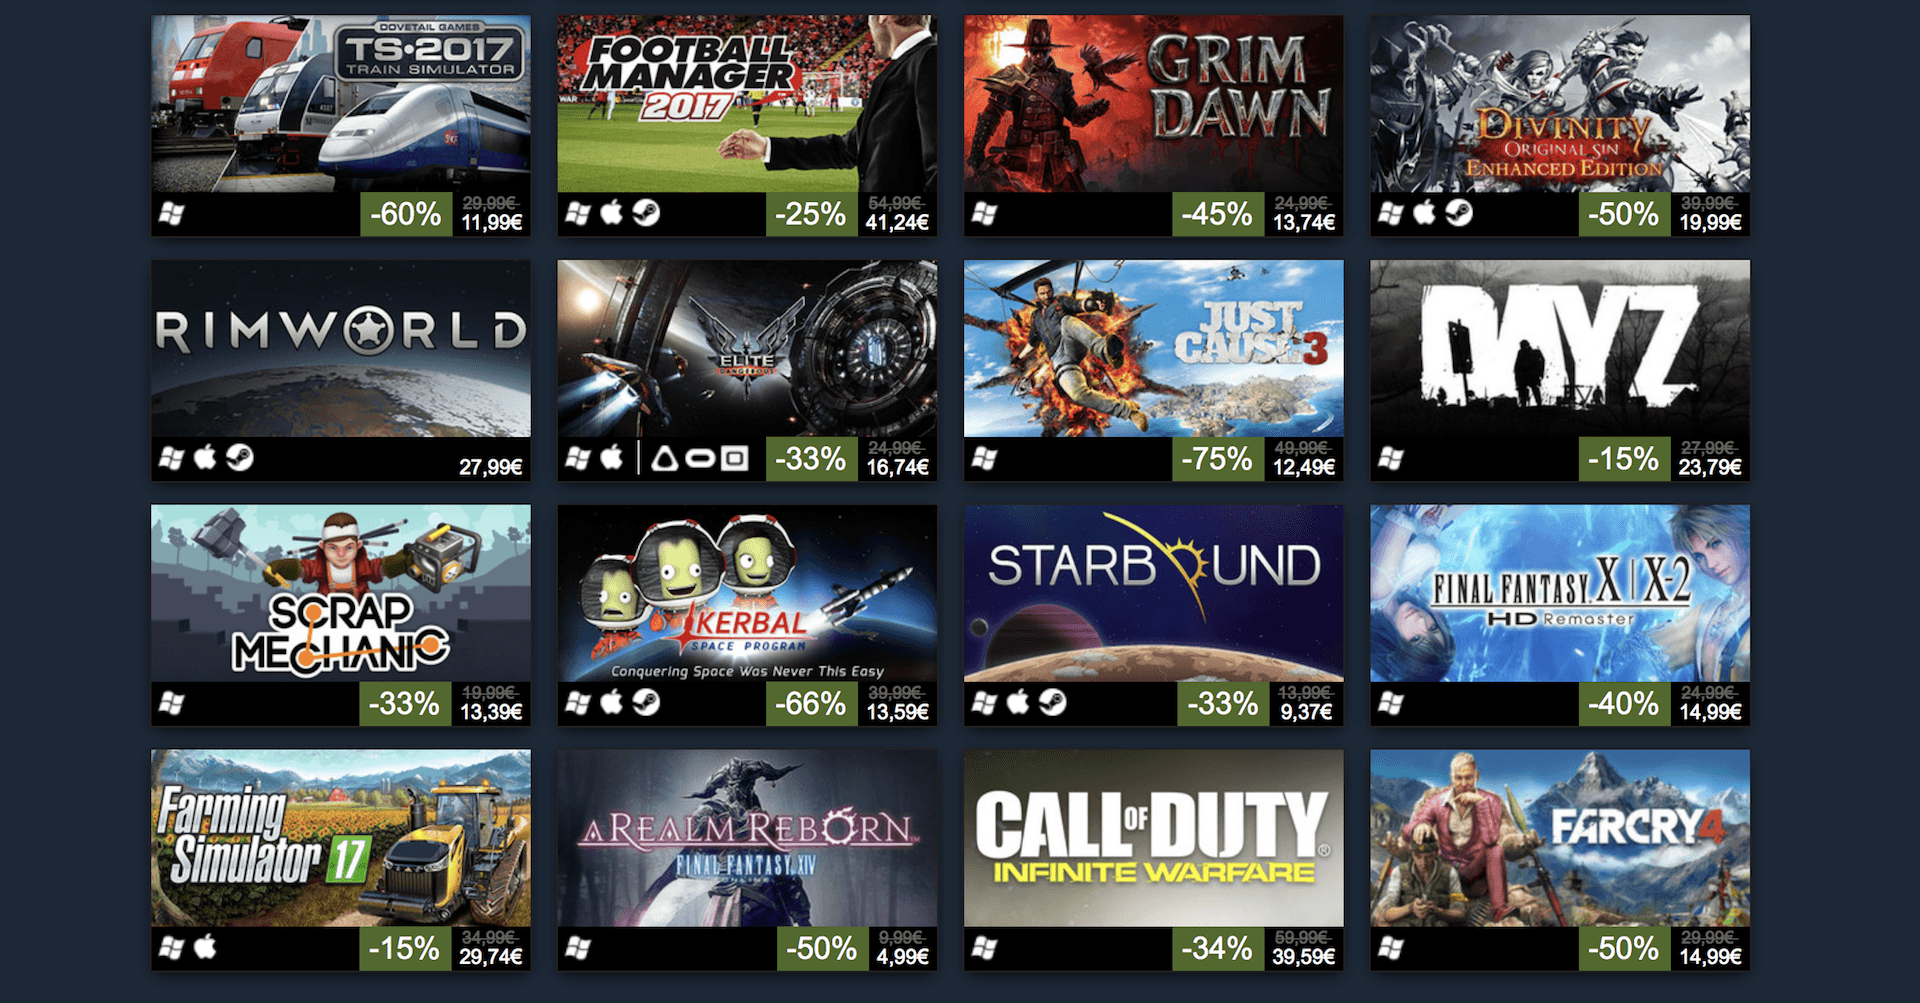Click the SteamOS icon under Starbound
This screenshot has width=1920, height=1003.
(x=1052, y=702)
